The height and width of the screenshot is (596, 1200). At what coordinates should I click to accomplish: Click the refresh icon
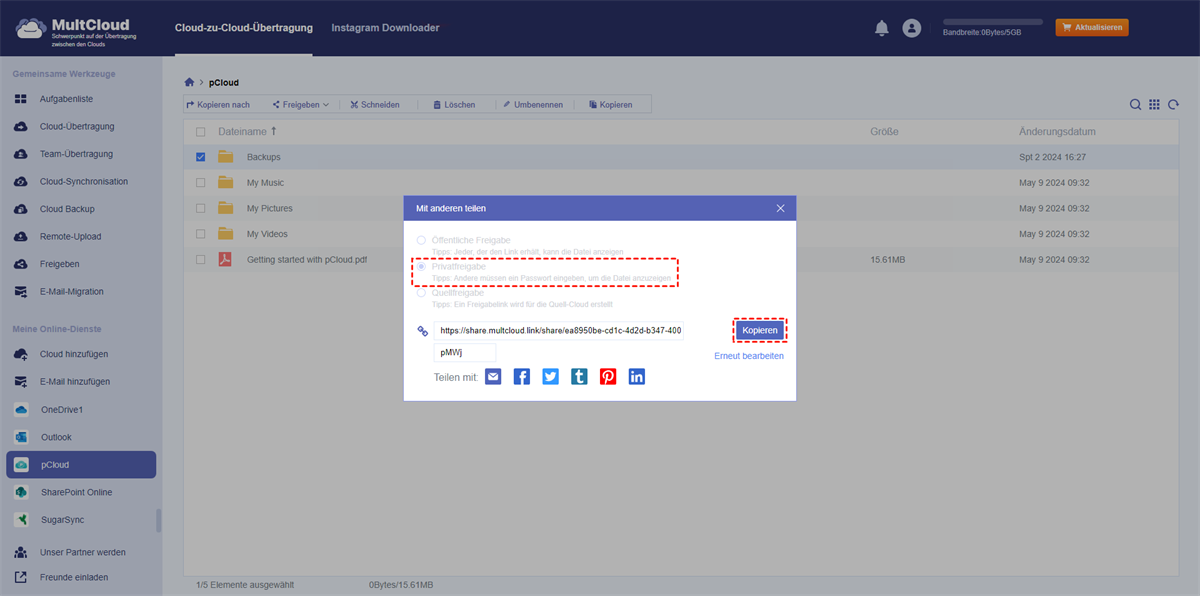tap(1173, 104)
